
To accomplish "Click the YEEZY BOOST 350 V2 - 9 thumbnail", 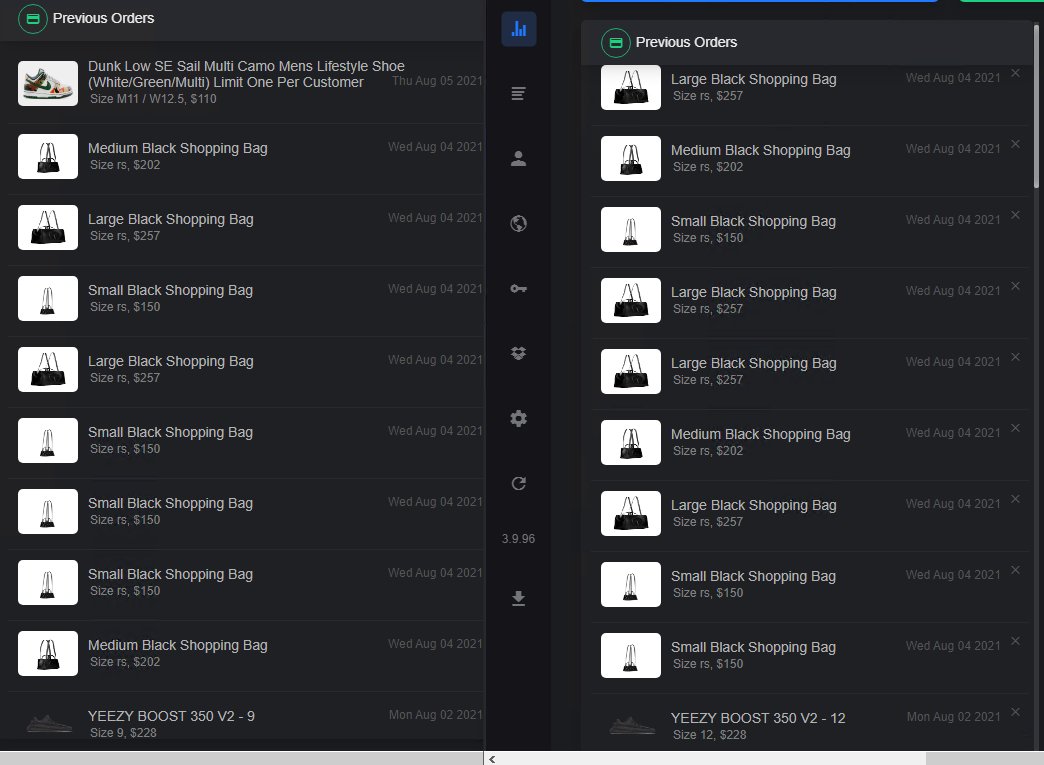I will click(48, 724).
